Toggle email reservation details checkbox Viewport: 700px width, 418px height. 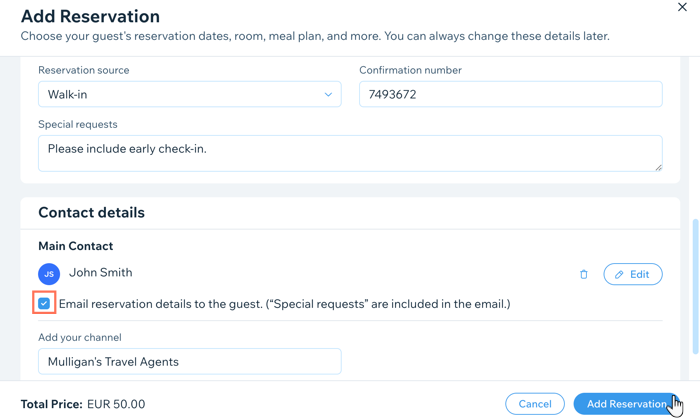44,304
